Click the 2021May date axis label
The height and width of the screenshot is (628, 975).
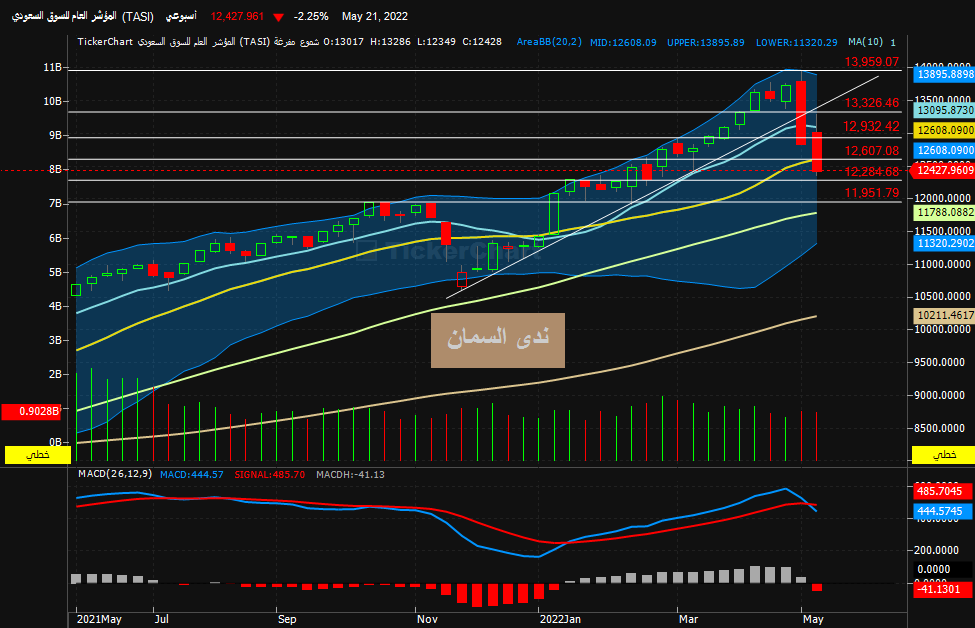99,619
